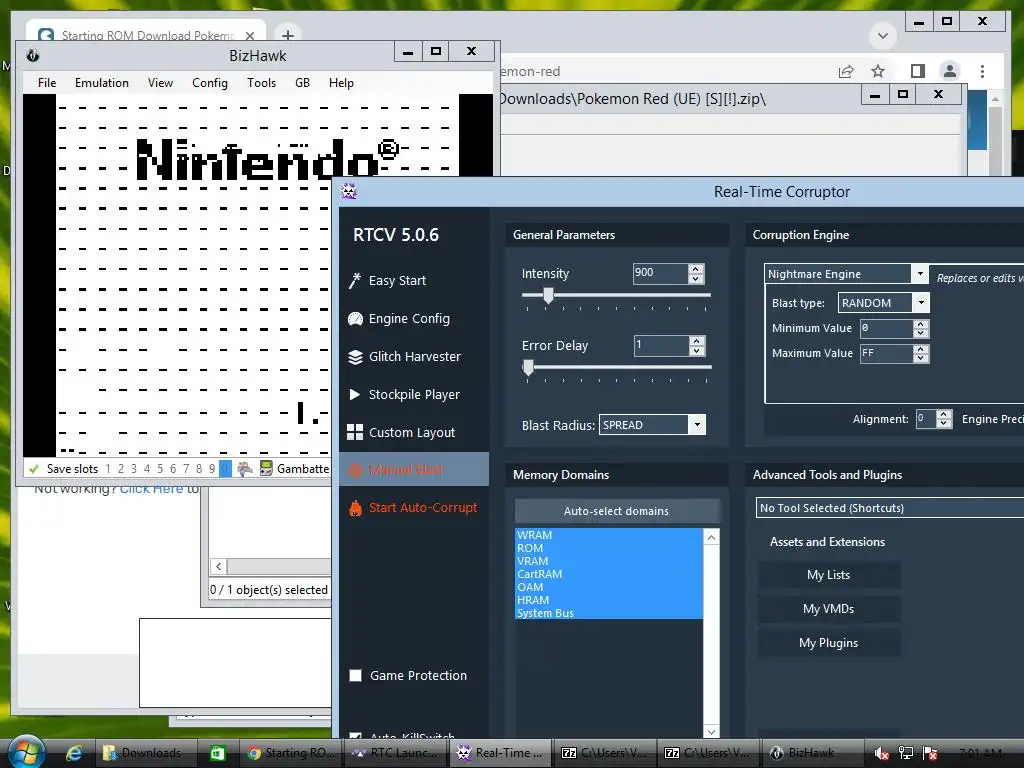Click the Intensity slider handle
1024x768 pixels.
click(x=549, y=296)
